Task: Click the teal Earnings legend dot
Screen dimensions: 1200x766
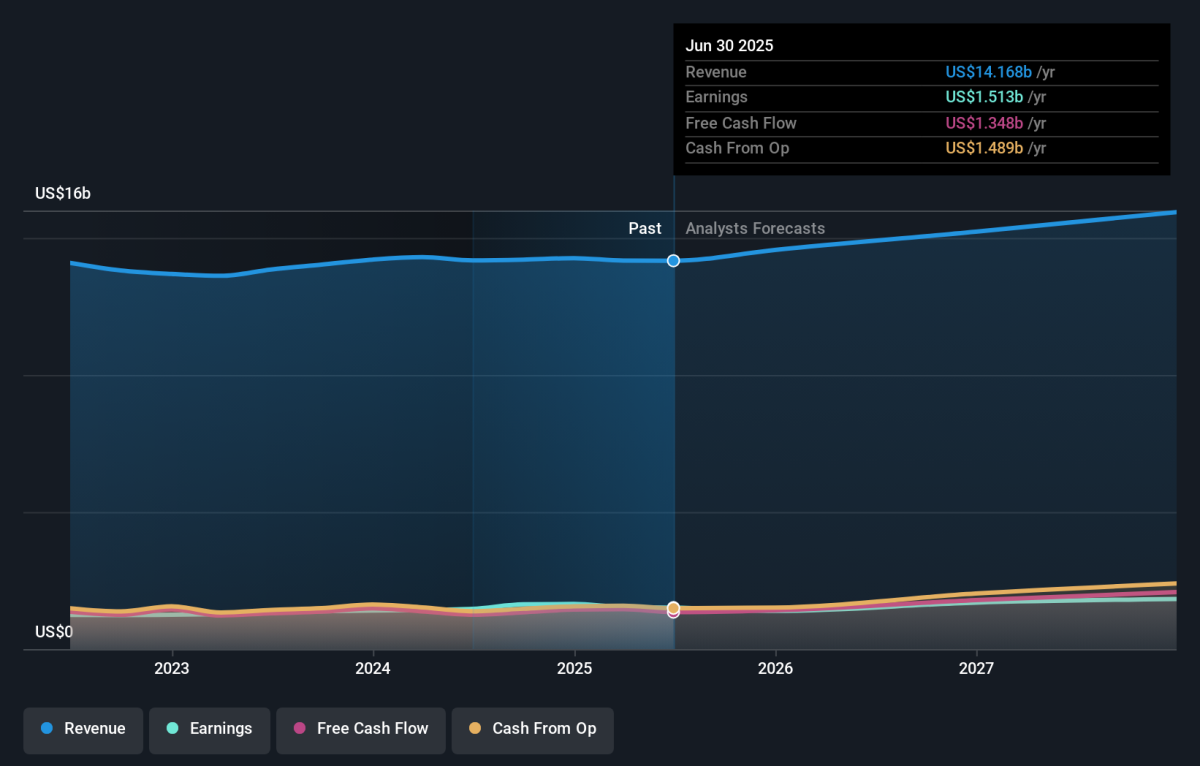Action: point(173,729)
